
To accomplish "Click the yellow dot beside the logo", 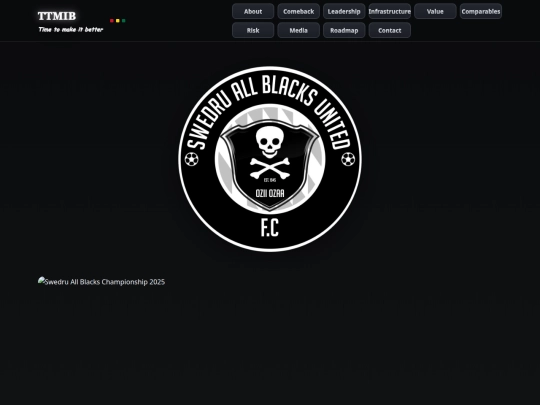I will pyautogui.click(x=117, y=21).
